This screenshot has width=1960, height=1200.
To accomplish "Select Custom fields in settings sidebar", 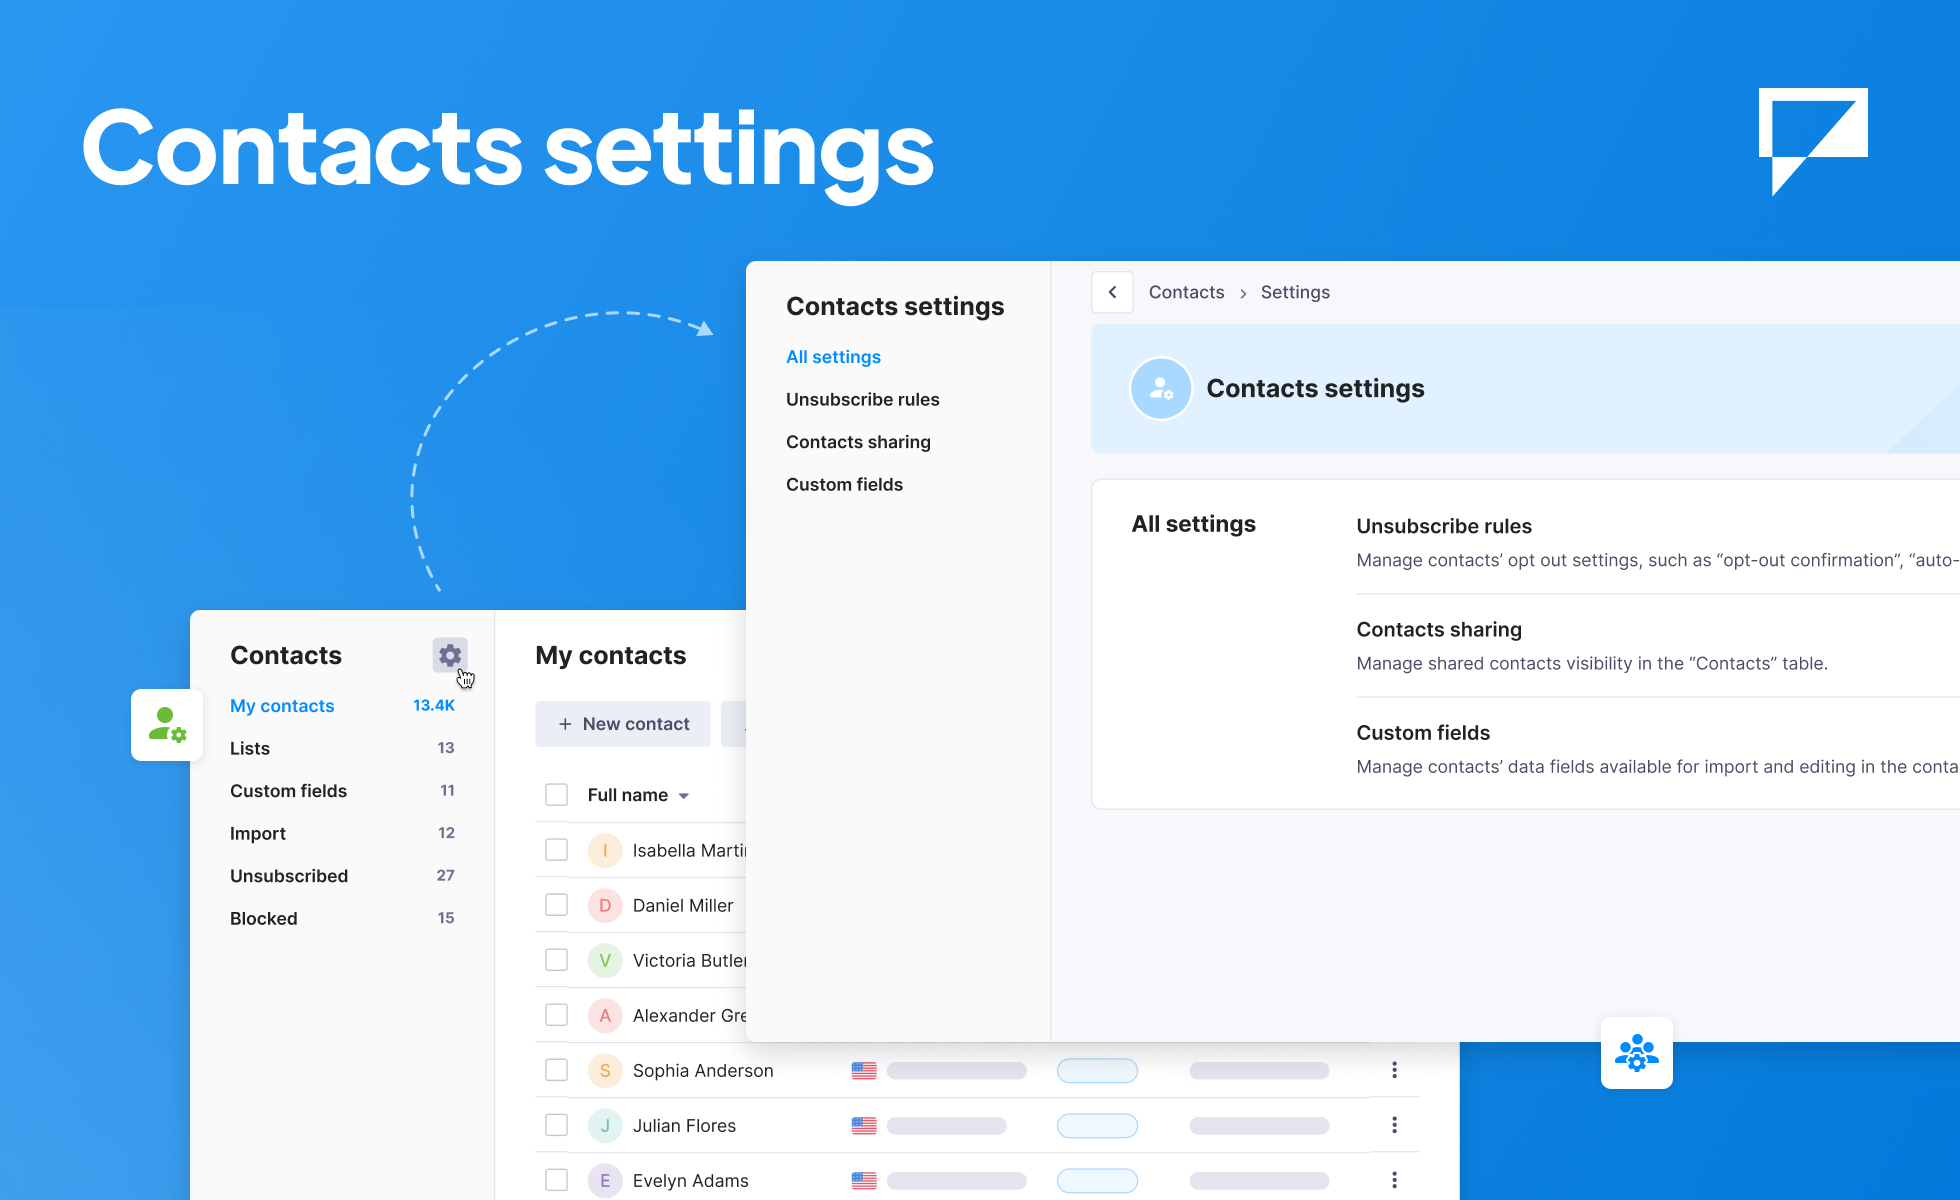I will pyautogui.click(x=844, y=484).
